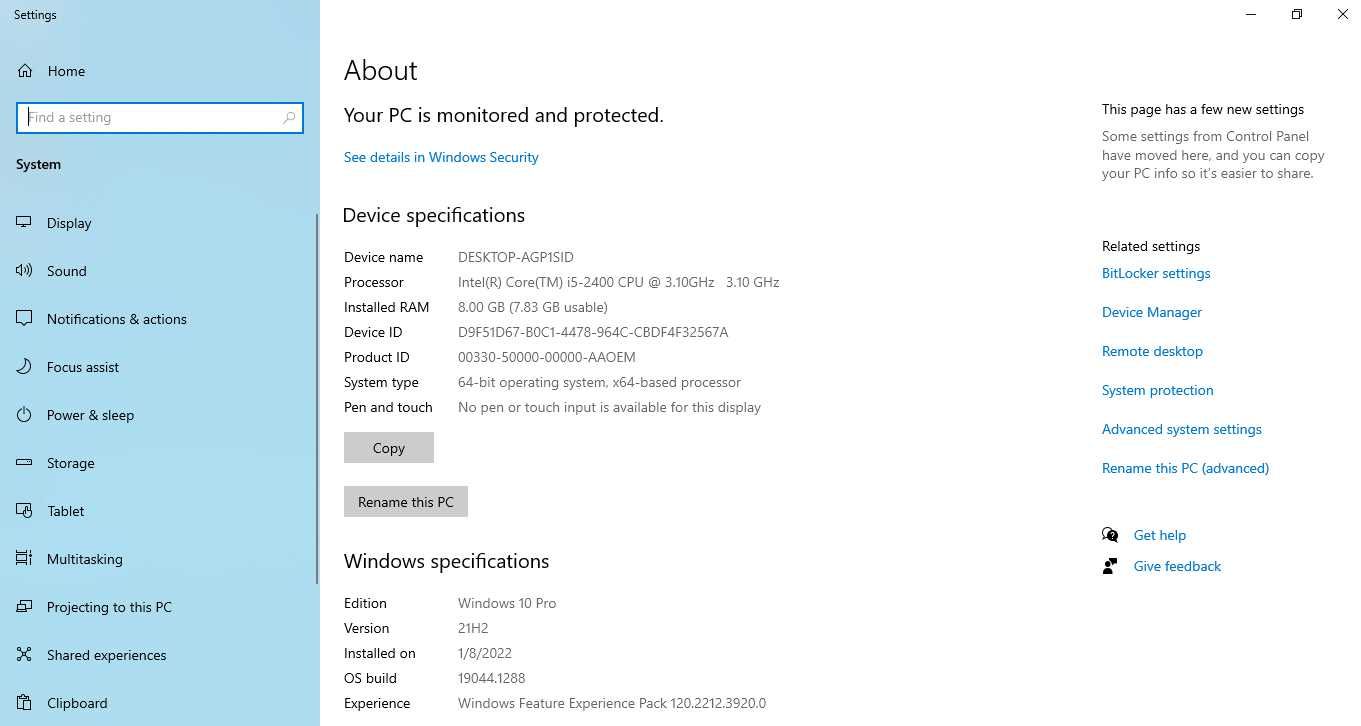Click the Sound speaker icon
This screenshot has height=726, width=1361.
coord(24,271)
